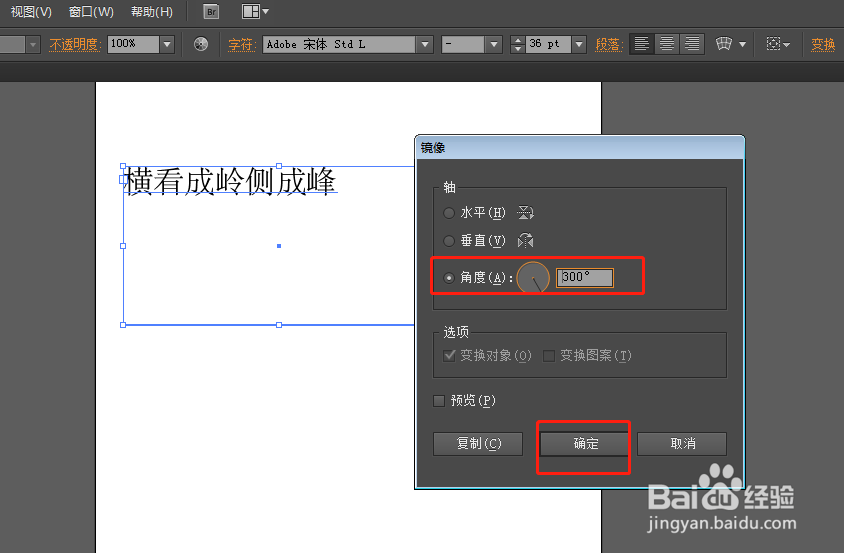Viewport: 844px width, 553px height.
Task: Open the 视图(V) menu
Action: pyautogui.click(x=31, y=12)
